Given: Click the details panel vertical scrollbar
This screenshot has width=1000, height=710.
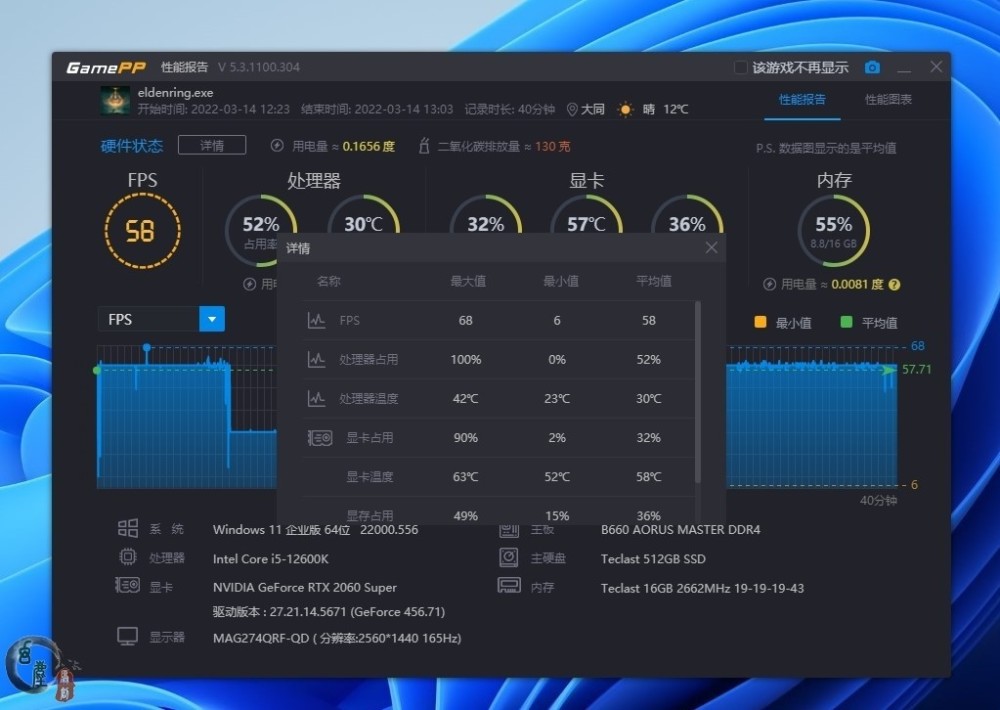Looking at the screenshot, I should coord(698,392).
